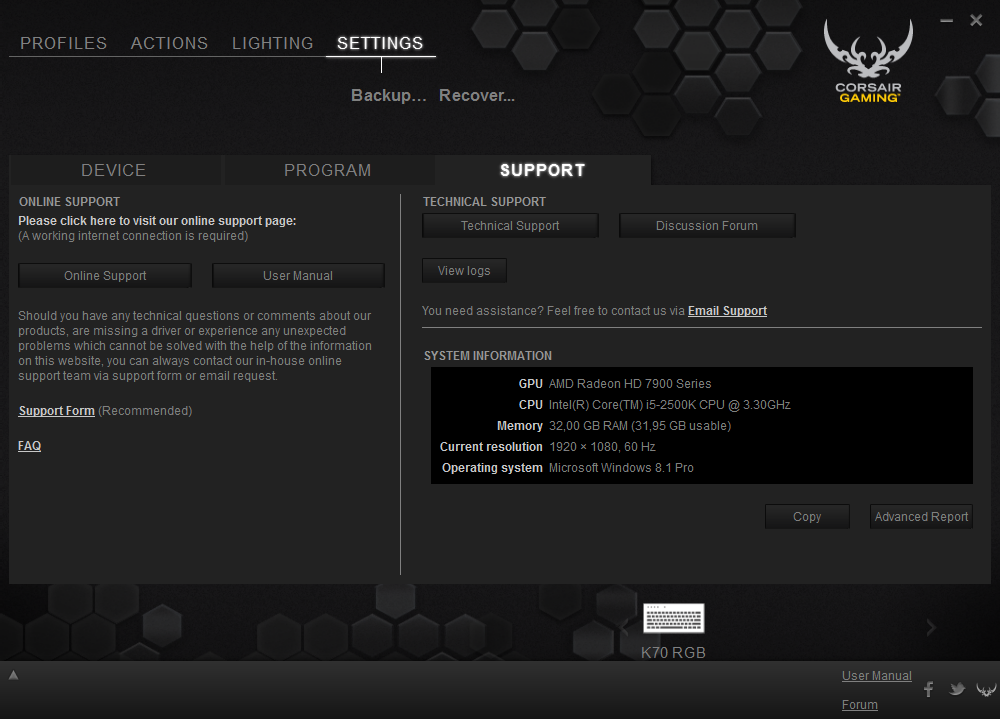The width and height of the screenshot is (1000, 719).
Task: Click the System Information heading
Action: pos(488,356)
